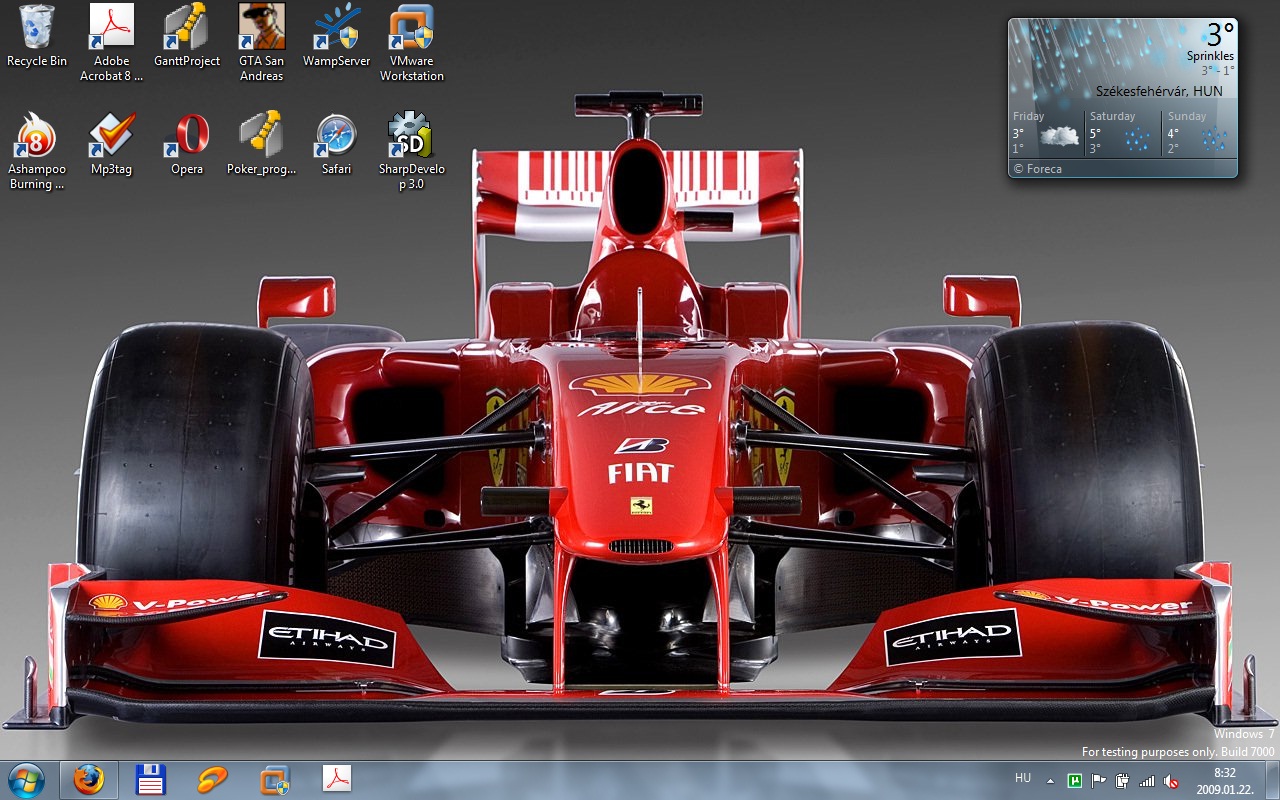This screenshot has width=1280, height=800.
Task: Click the orange chain-link taskbar icon
Action: pyautogui.click(x=212, y=780)
